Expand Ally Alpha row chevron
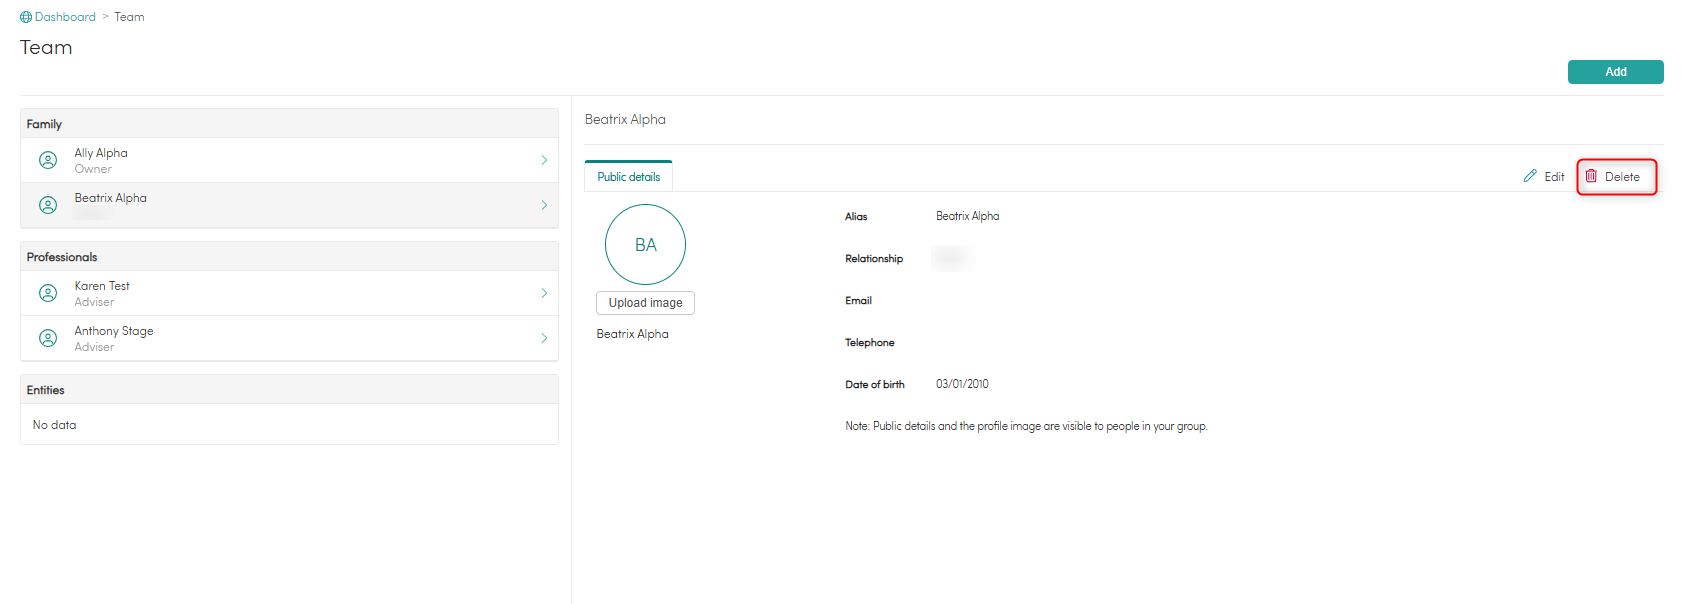Image resolution: width=1688 pixels, height=604 pixels. pyautogui.click(x=544, y=160)
